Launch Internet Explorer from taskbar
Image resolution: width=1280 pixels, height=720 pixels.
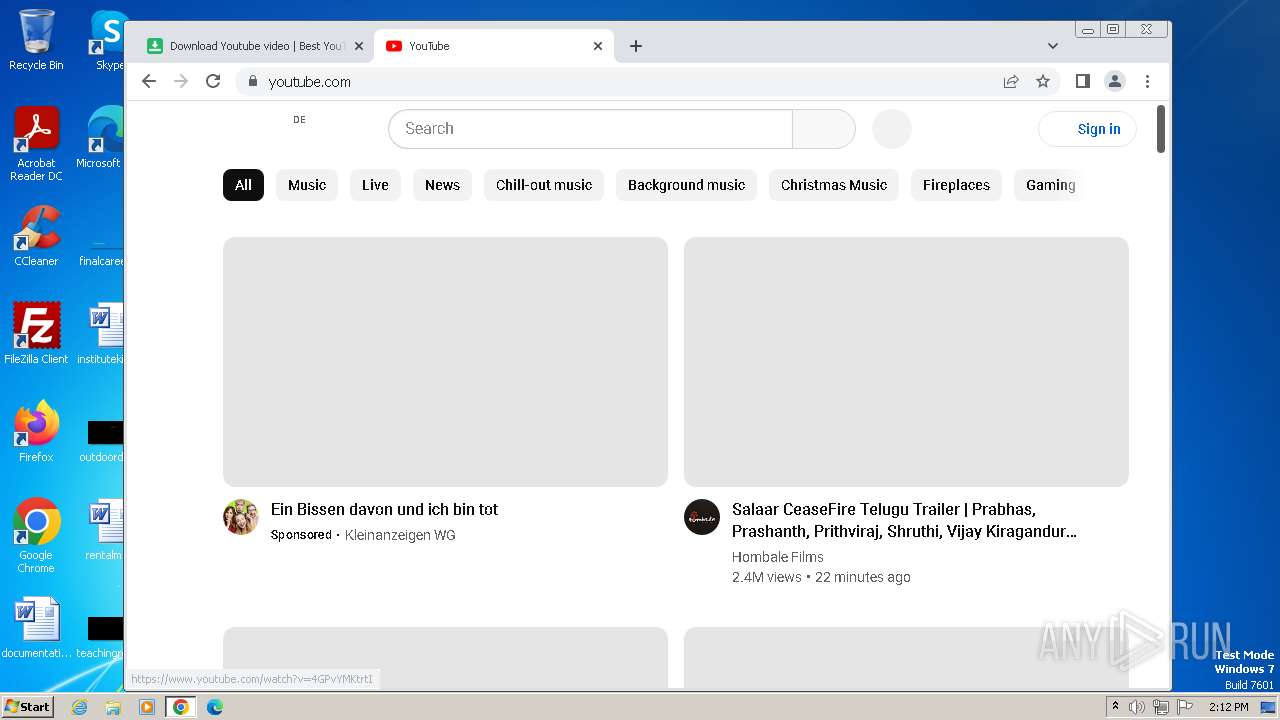pyautogui.click(x=79, y=707)
